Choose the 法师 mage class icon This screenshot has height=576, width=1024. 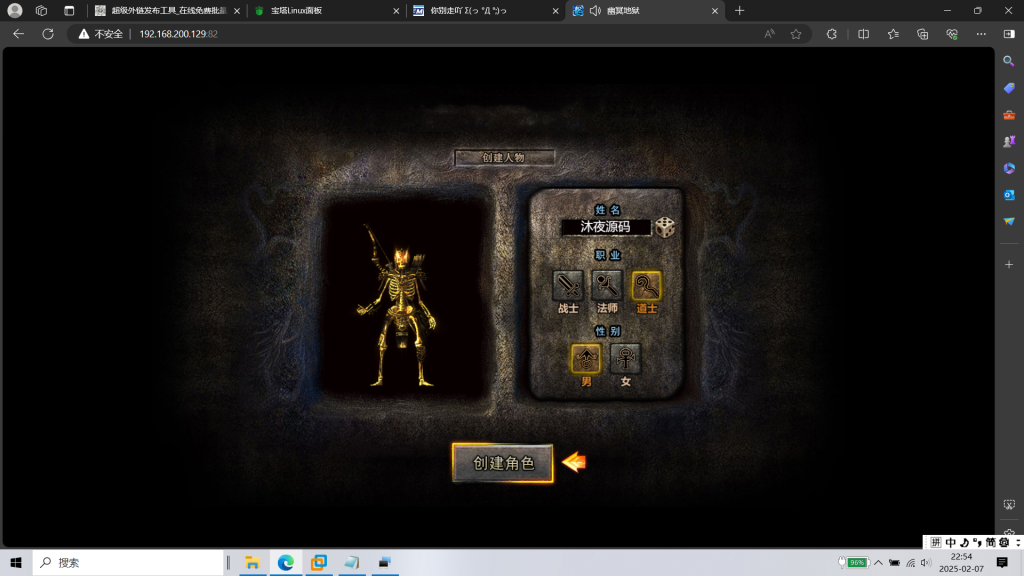(x=607, y=286)
